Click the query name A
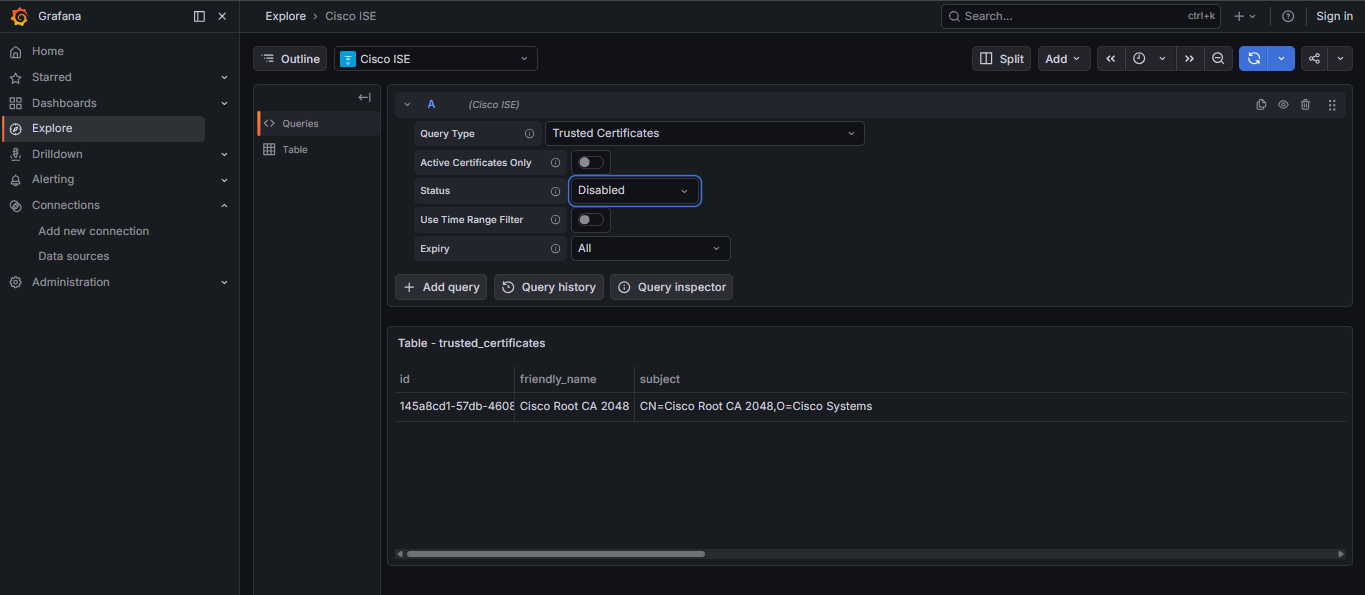1365x595 pixels. pyautogui.click(x=432, y=104)
